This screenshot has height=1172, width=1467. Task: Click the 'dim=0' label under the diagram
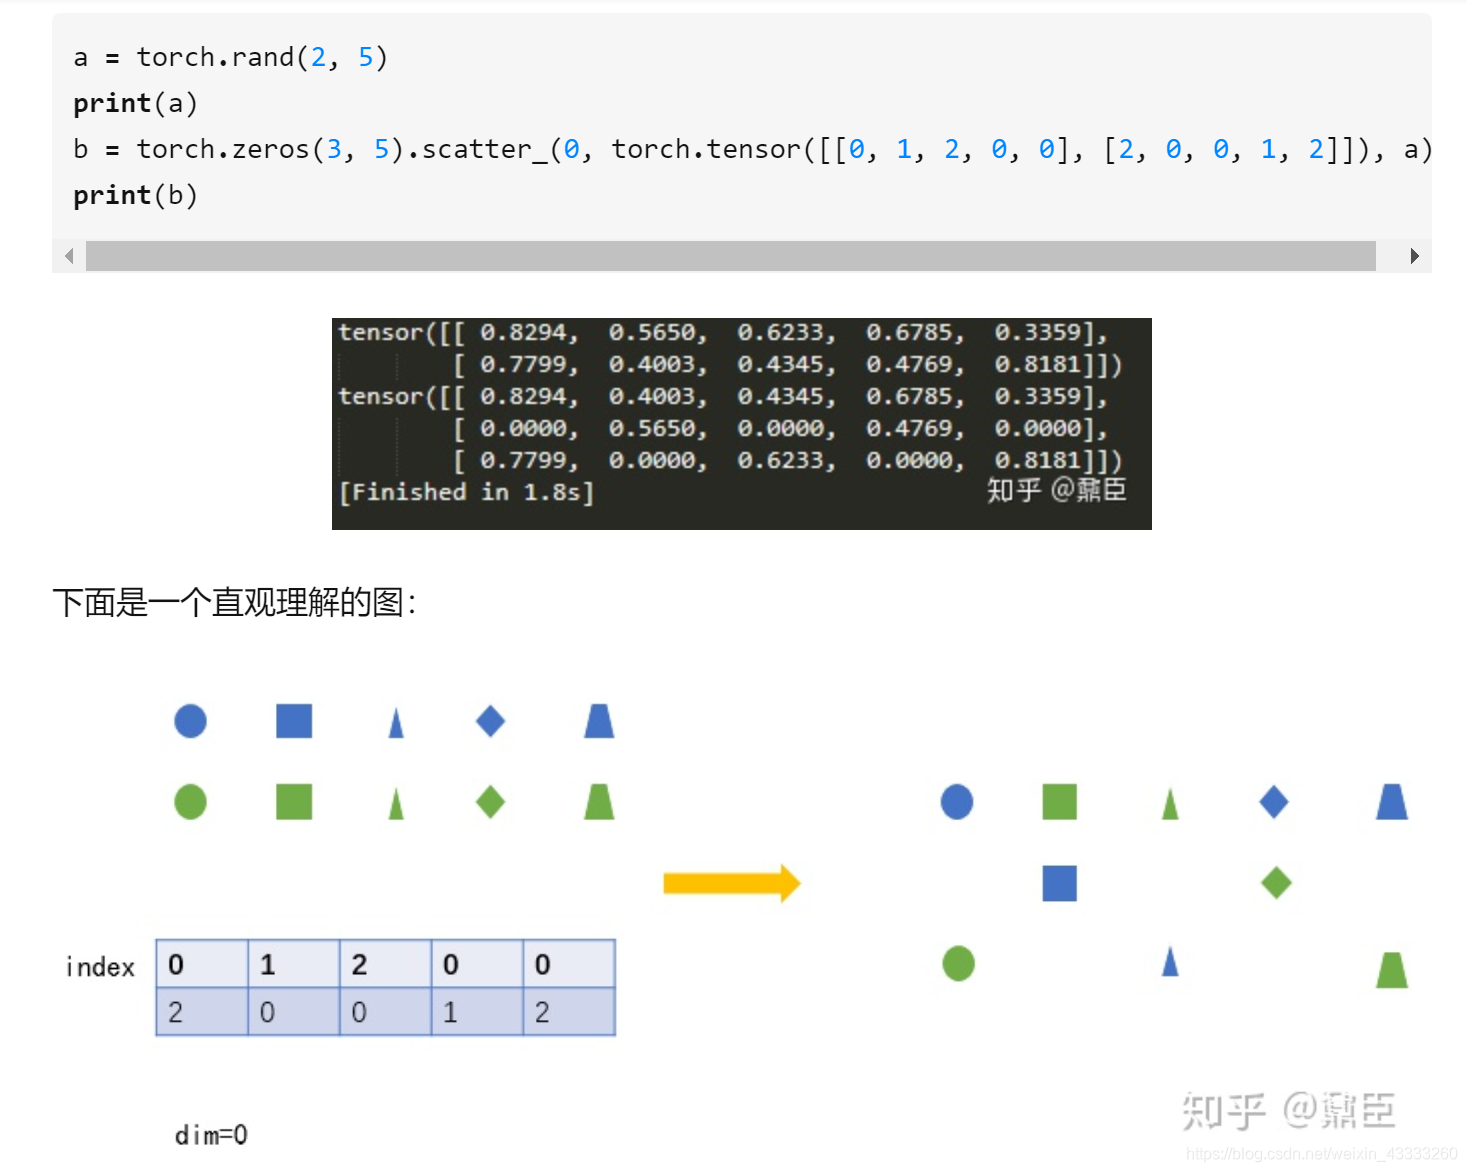[x=211, y=1135]
